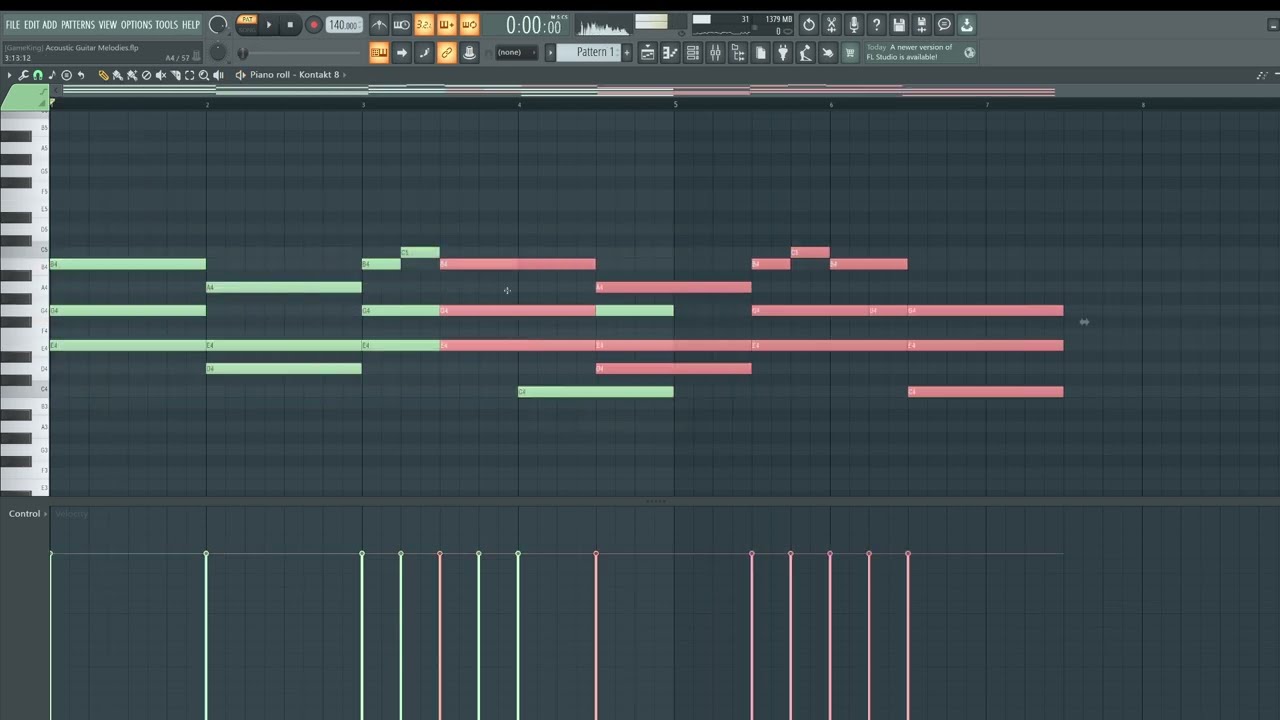Toggle overdub recording icon
Viewport: 1280px width, 720px height.
(446, 25)
